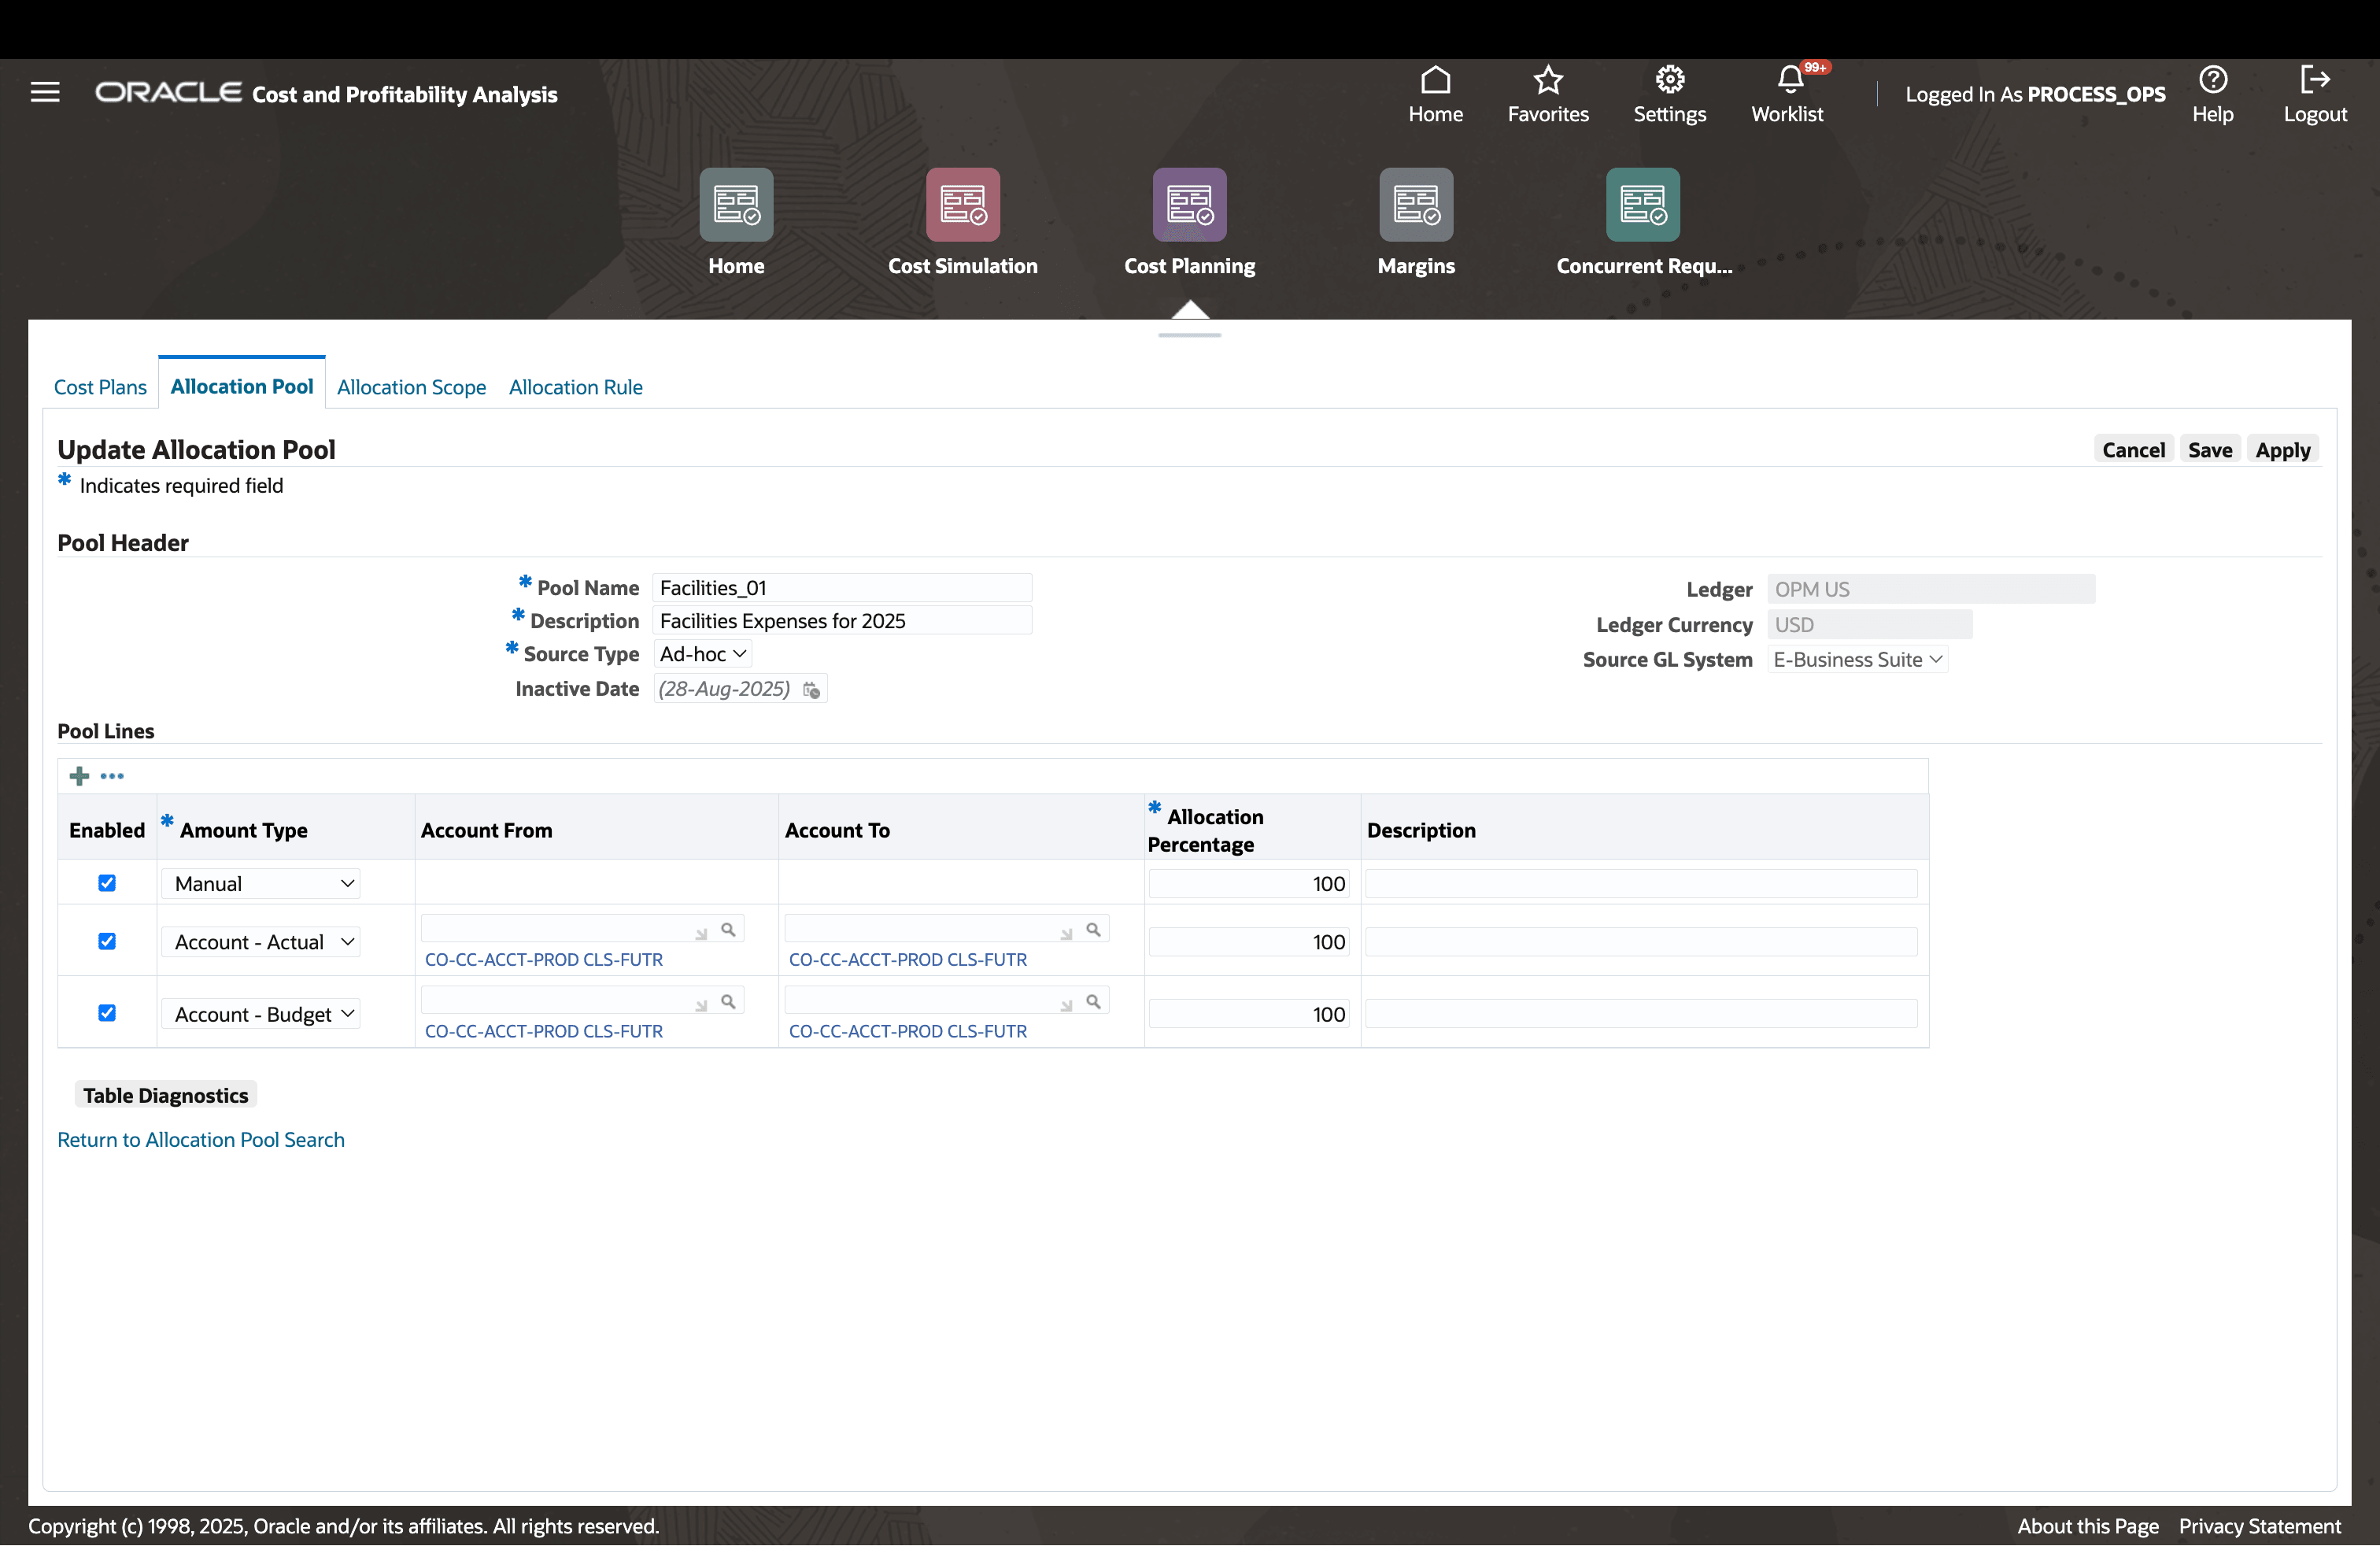2380x1546 pixels.
Task: Open the Favorites star icon
Action: [1547, 80]
